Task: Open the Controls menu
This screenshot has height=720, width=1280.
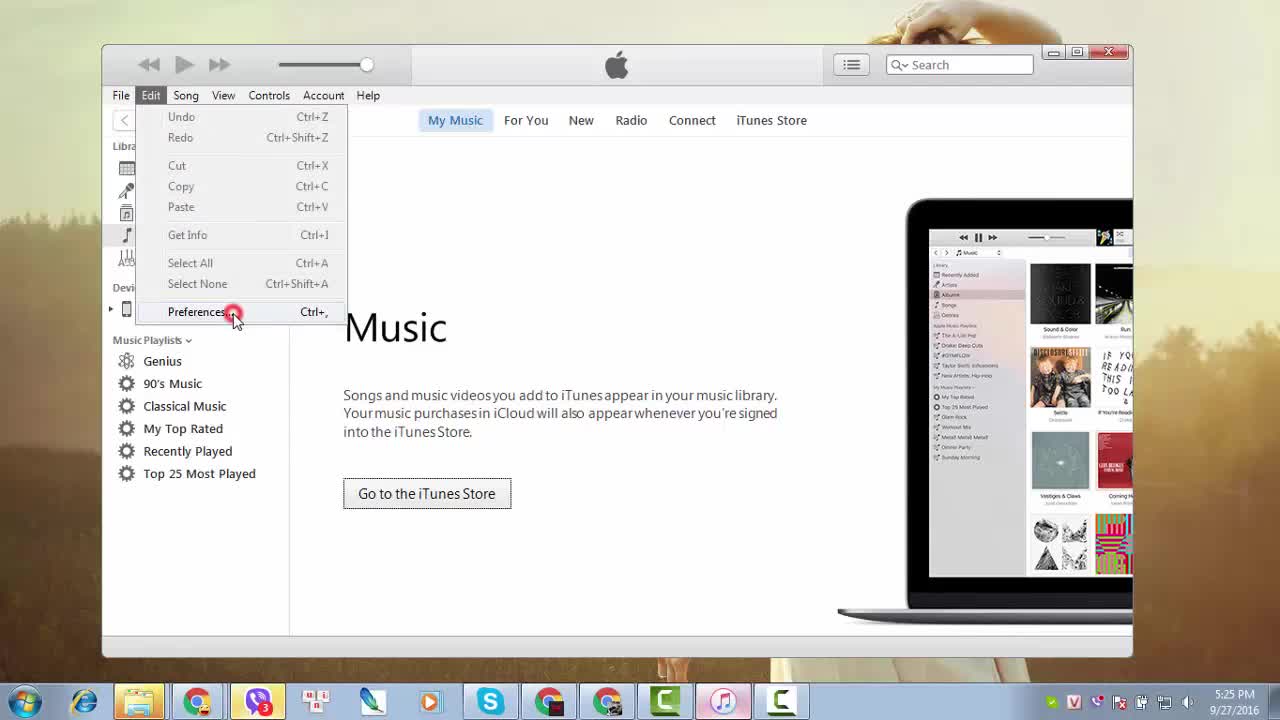Action: [269, 96]
